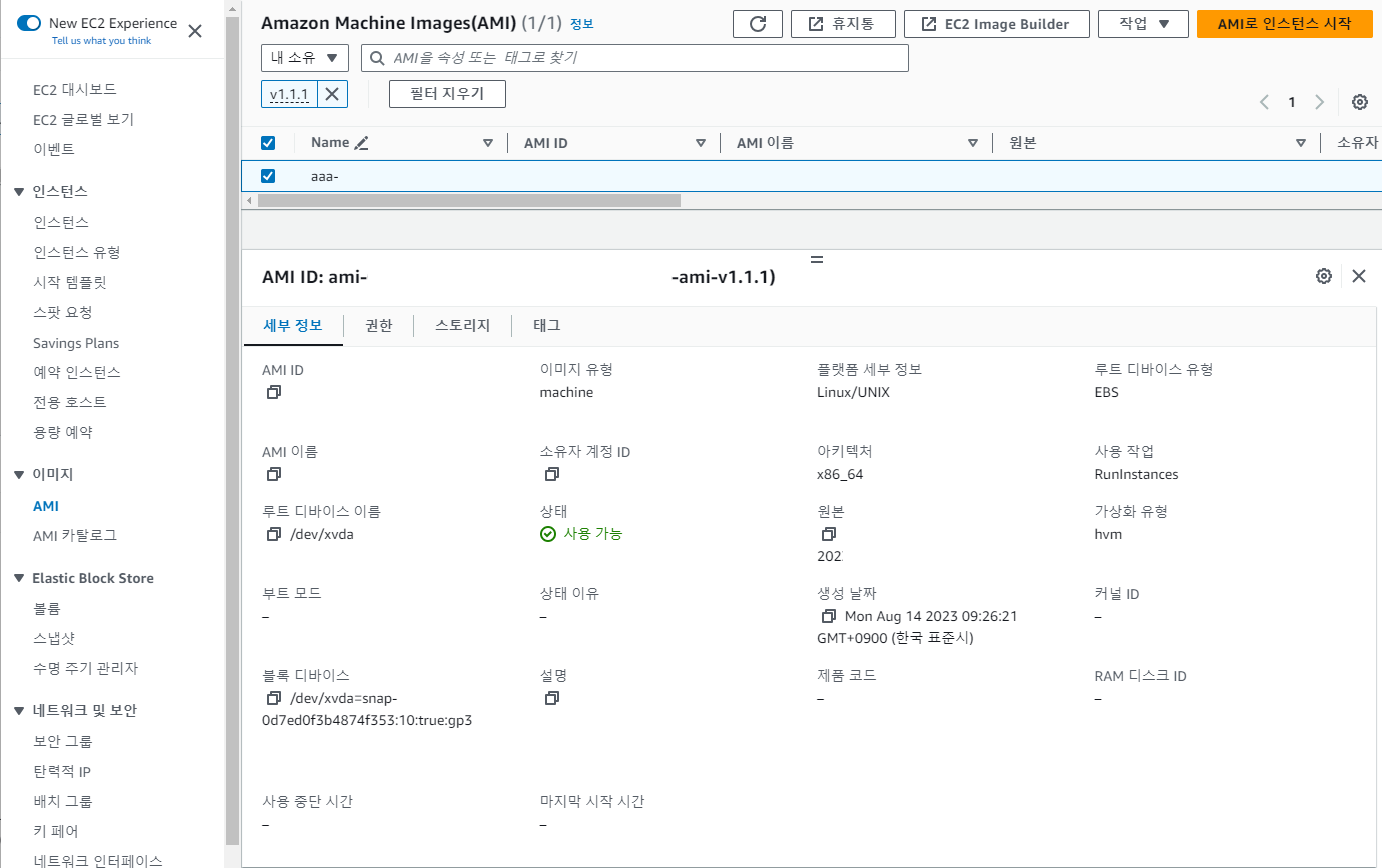Open 수명 주기 관리자 in sidebar
Screen dimensions: 1382x868
pyautogui.click(x=85, y=668)
